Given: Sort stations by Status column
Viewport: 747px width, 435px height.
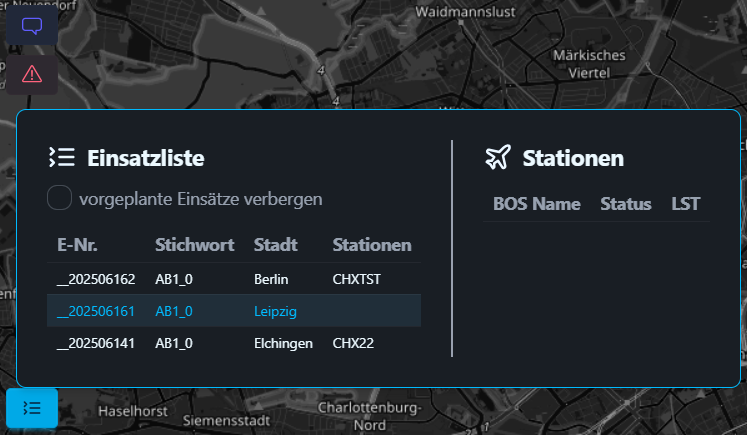Looking at the screenshot, I should tap(626, 204).
